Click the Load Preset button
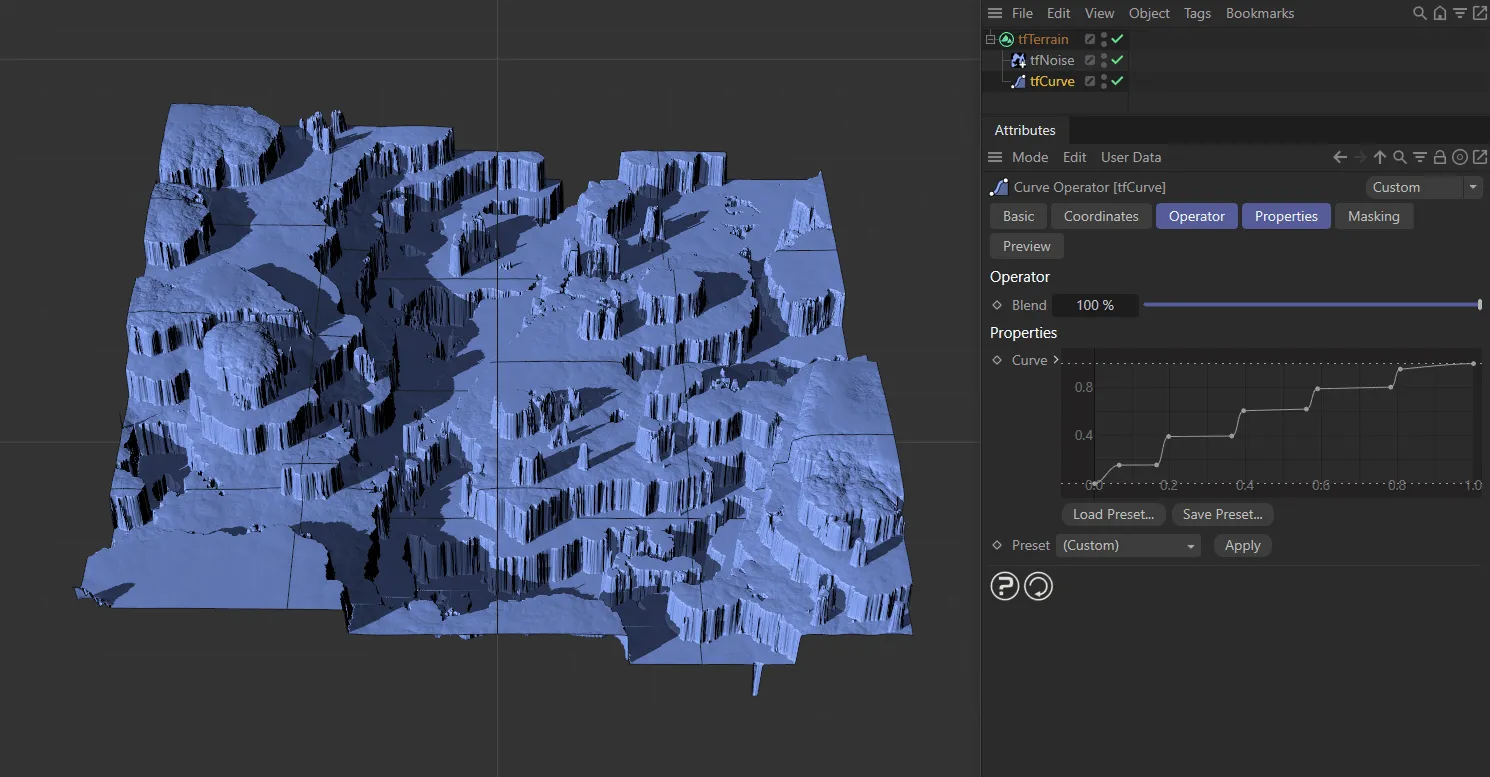The height and width of the screenshot is (777, 1490). [1113, 515]
